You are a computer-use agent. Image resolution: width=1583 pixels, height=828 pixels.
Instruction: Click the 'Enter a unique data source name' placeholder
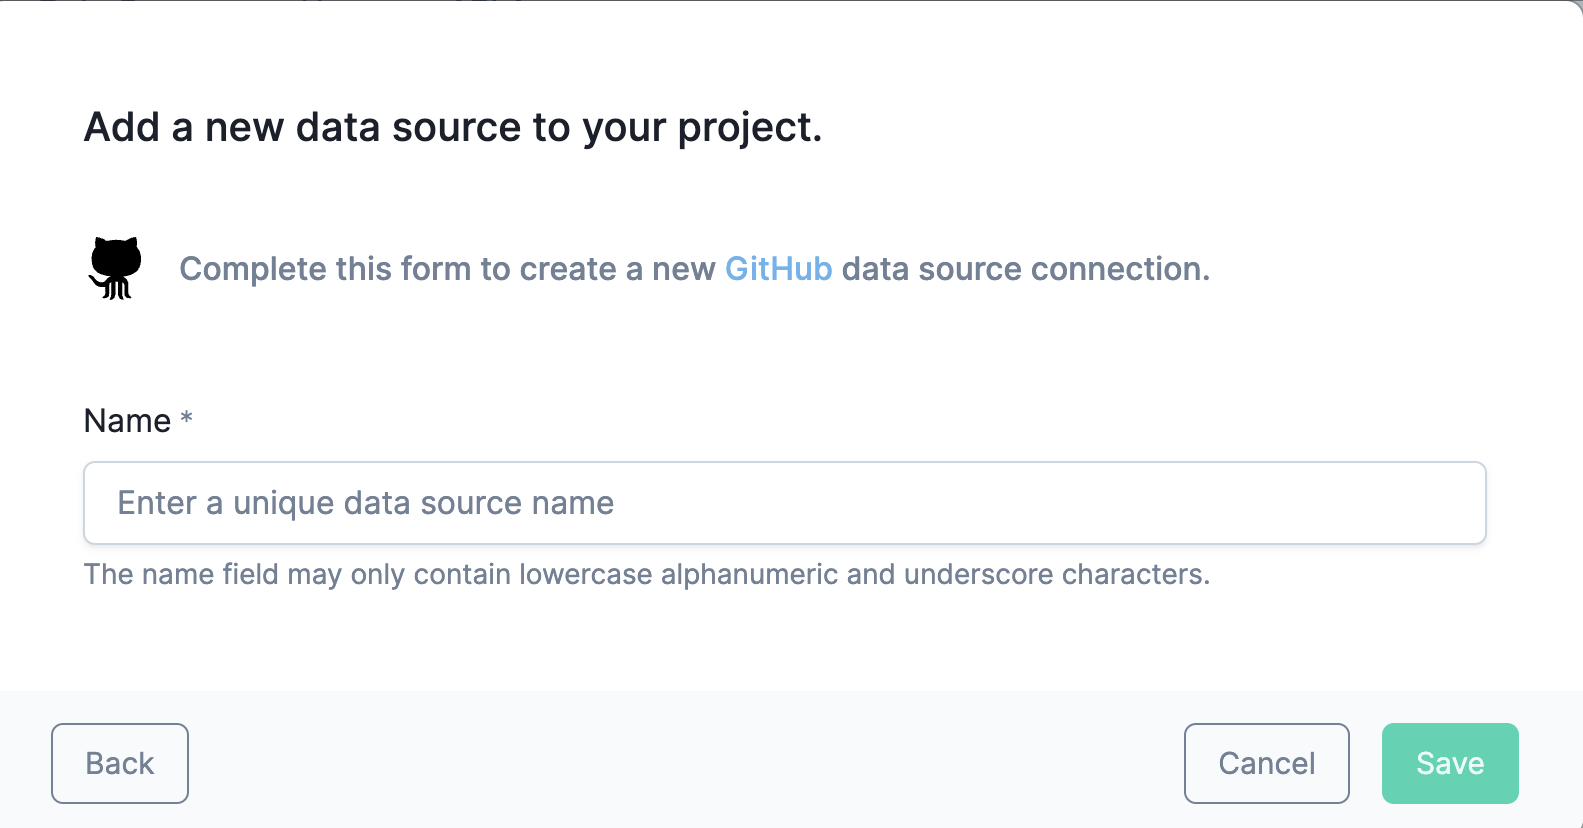tap(366, 503)
